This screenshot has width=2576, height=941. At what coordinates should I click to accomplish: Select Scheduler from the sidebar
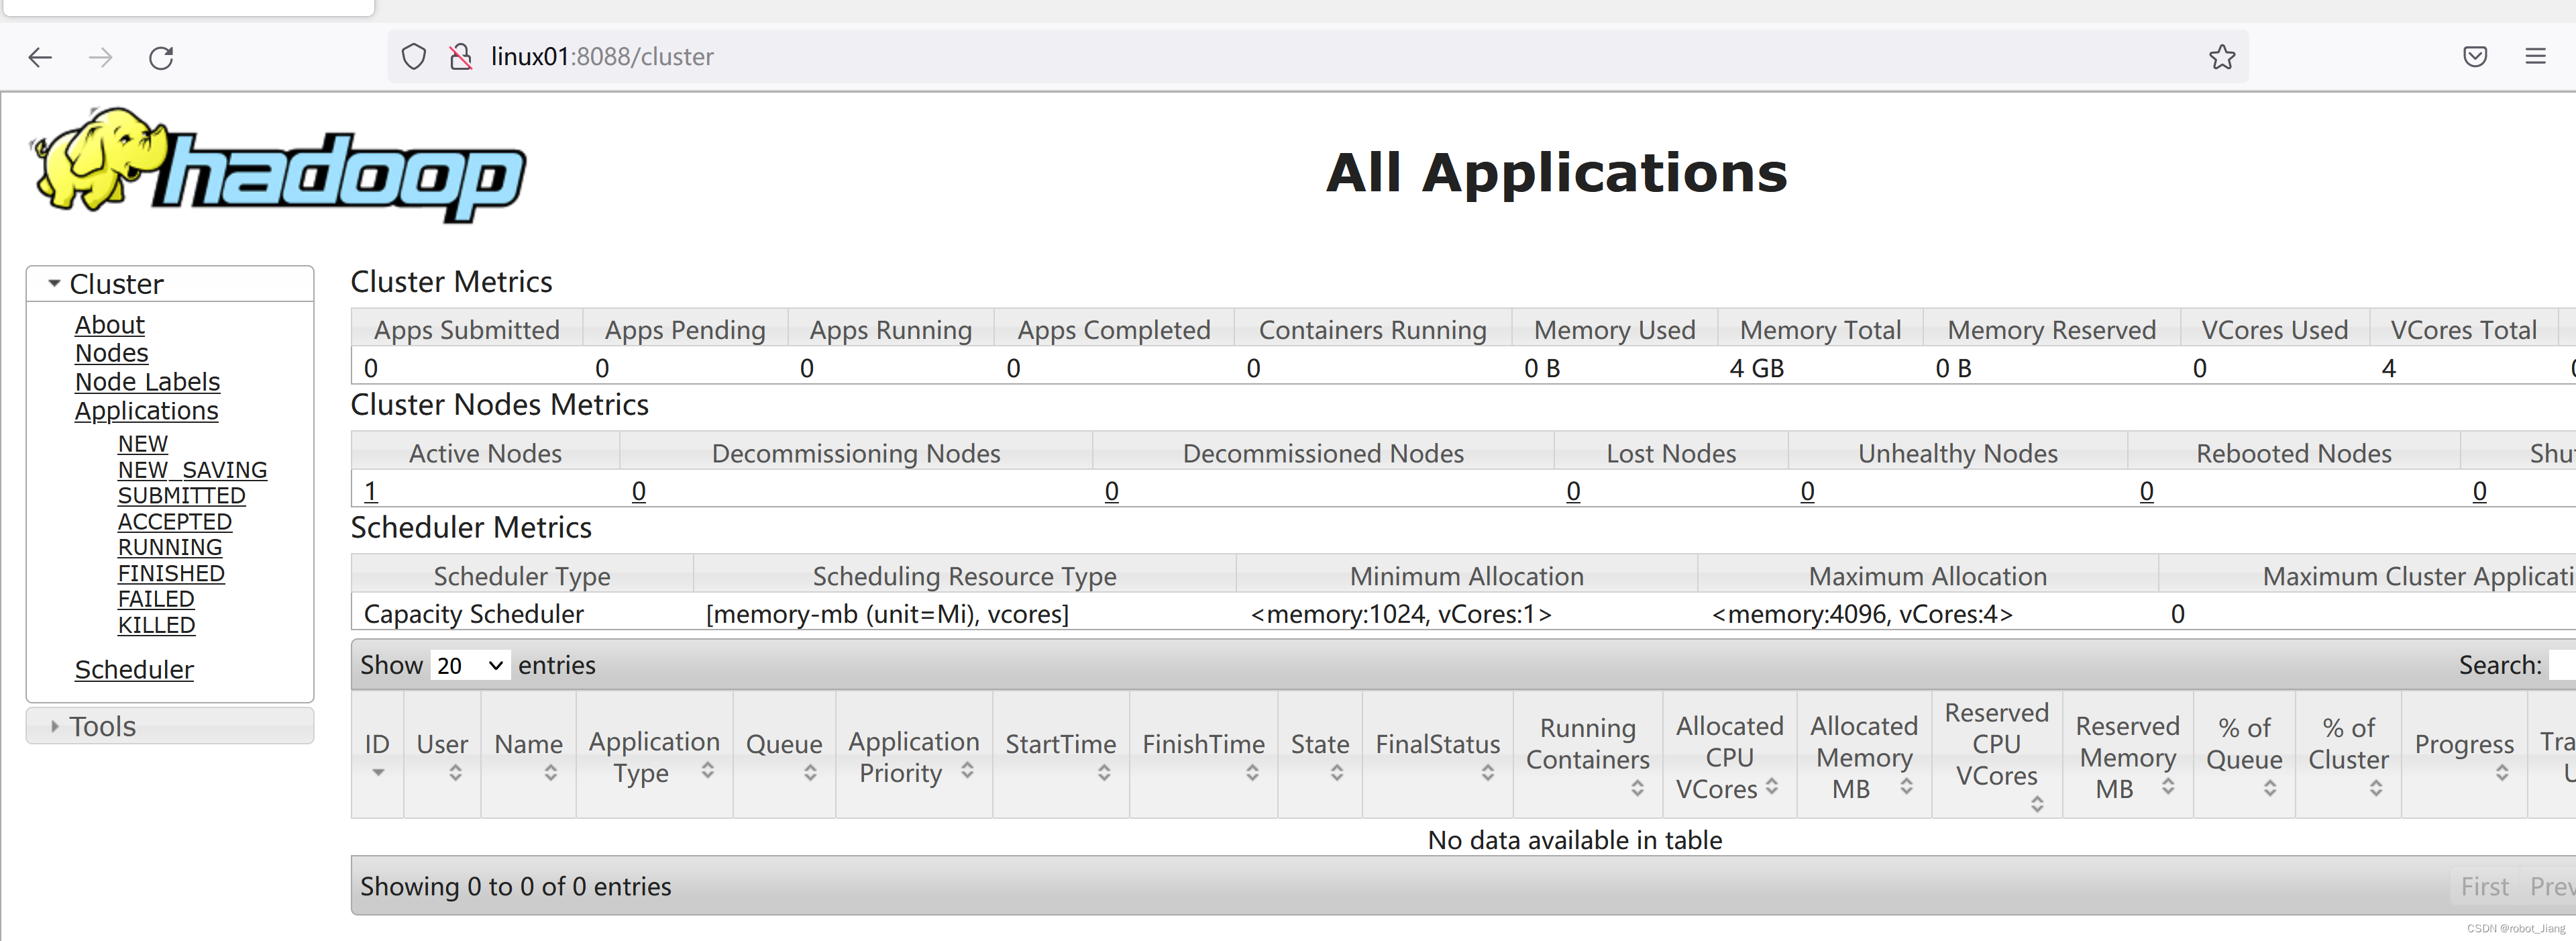pyautogui.click(x=134, y=669)
